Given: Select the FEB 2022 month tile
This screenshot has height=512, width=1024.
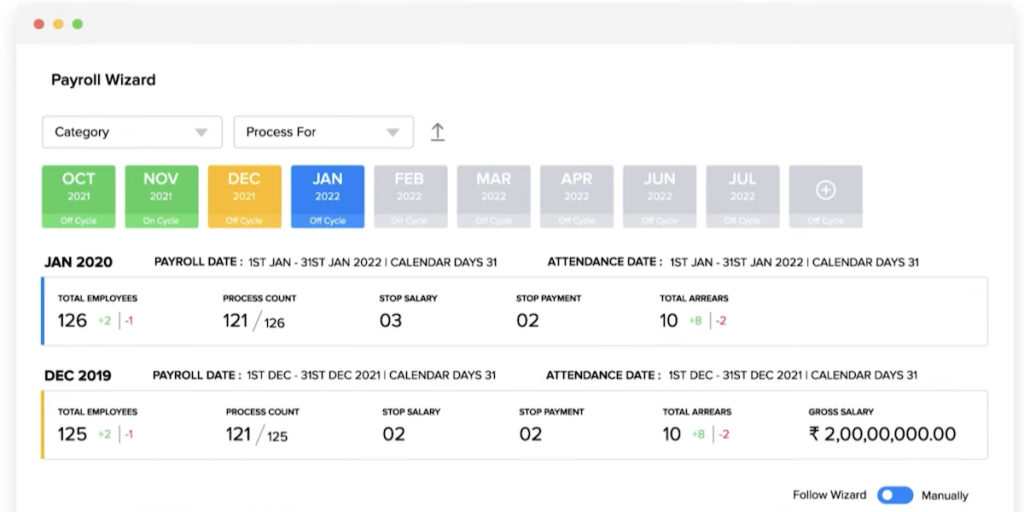Looking at the screenshot, I should point(410,196).
